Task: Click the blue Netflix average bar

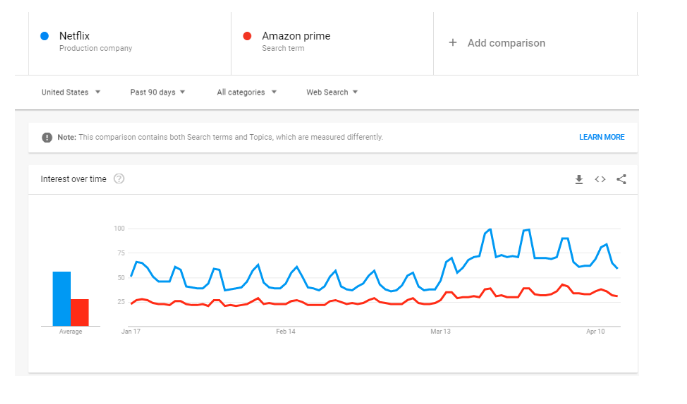Action: tap(62, 298)
